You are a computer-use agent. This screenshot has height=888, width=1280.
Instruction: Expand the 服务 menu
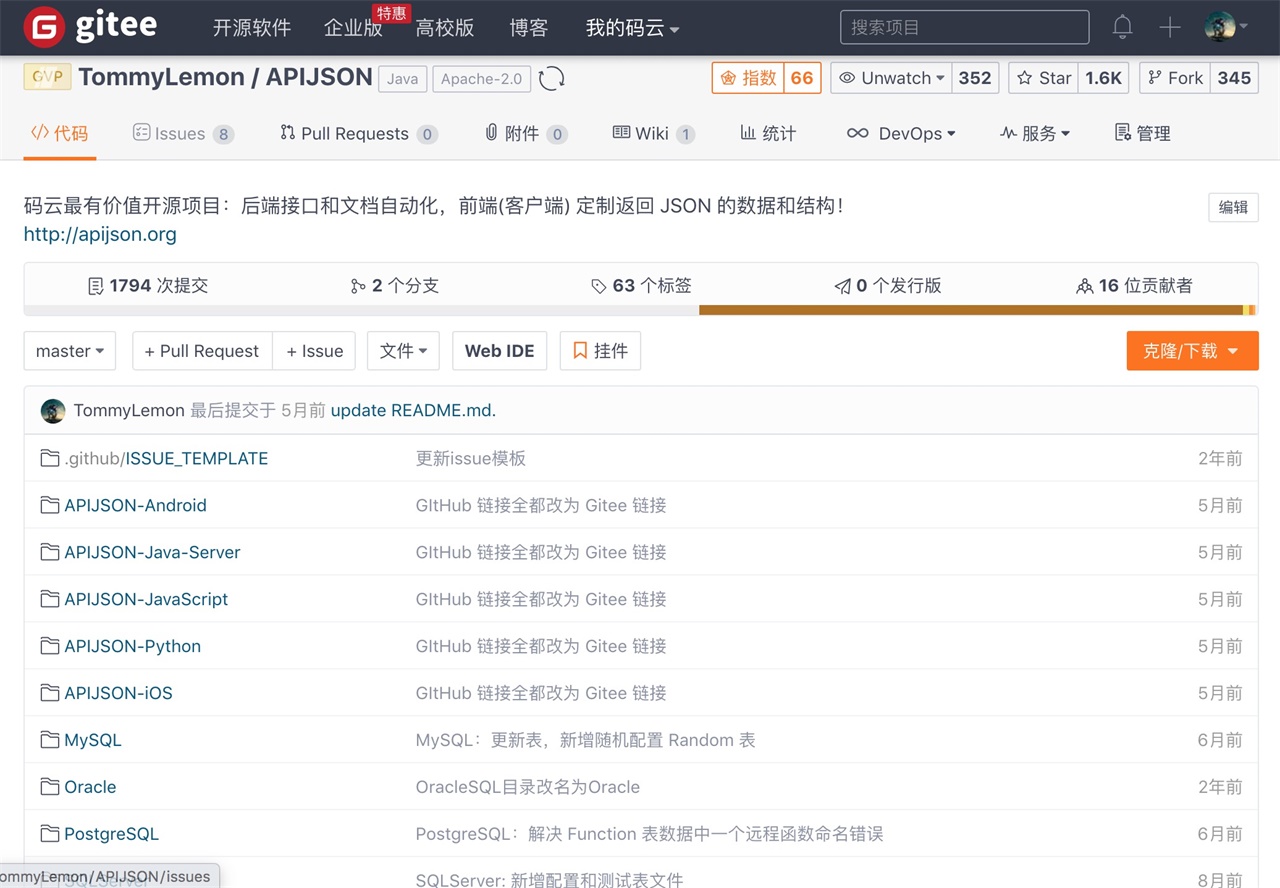(x=1034, y=133)
